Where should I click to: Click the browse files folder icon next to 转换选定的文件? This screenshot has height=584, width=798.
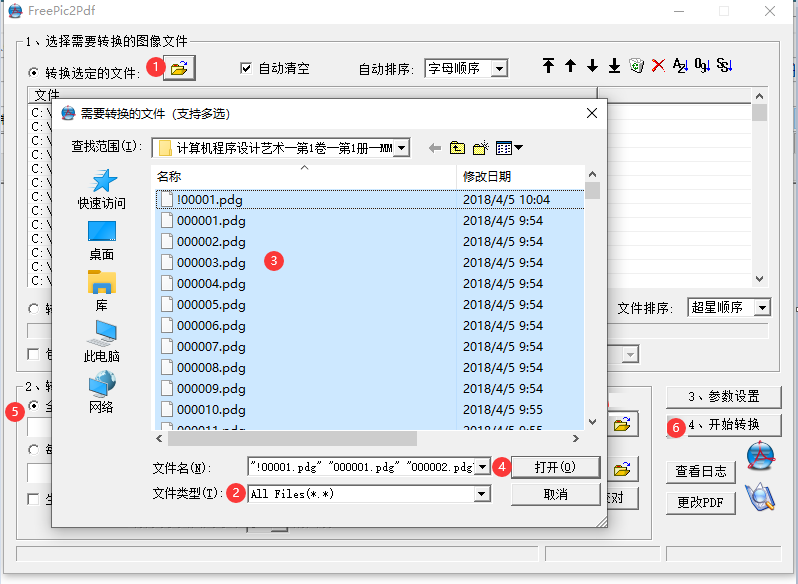[x=179, y=68]
